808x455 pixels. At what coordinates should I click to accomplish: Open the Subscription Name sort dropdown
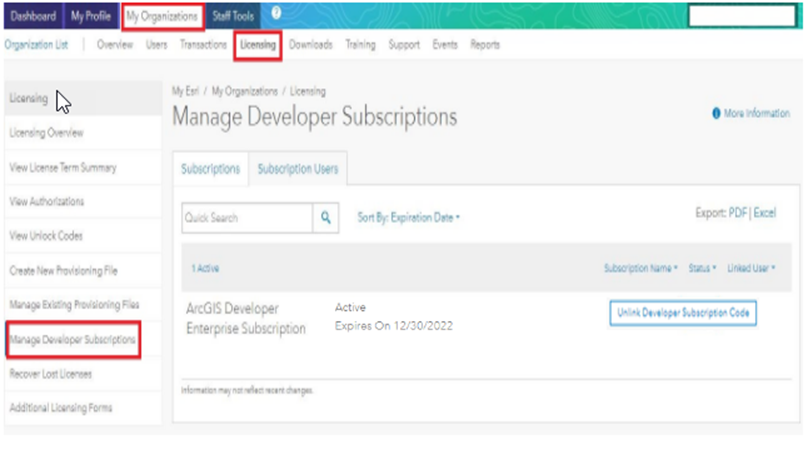[640, 269]
